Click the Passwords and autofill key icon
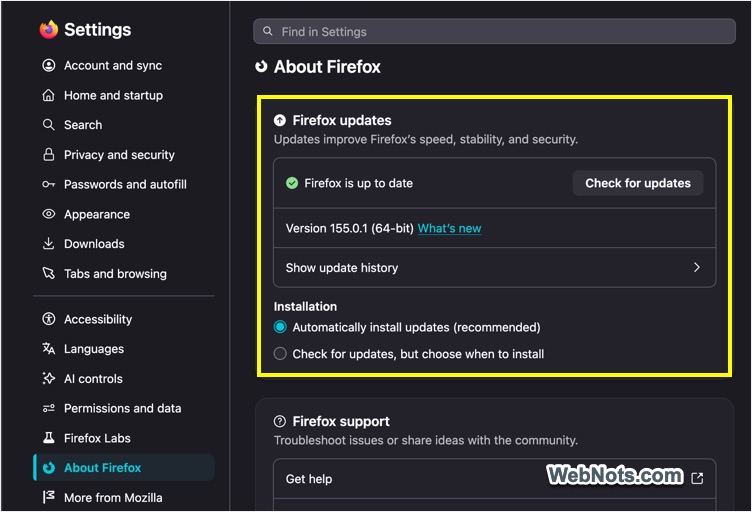752x512 pixels. 48,184
